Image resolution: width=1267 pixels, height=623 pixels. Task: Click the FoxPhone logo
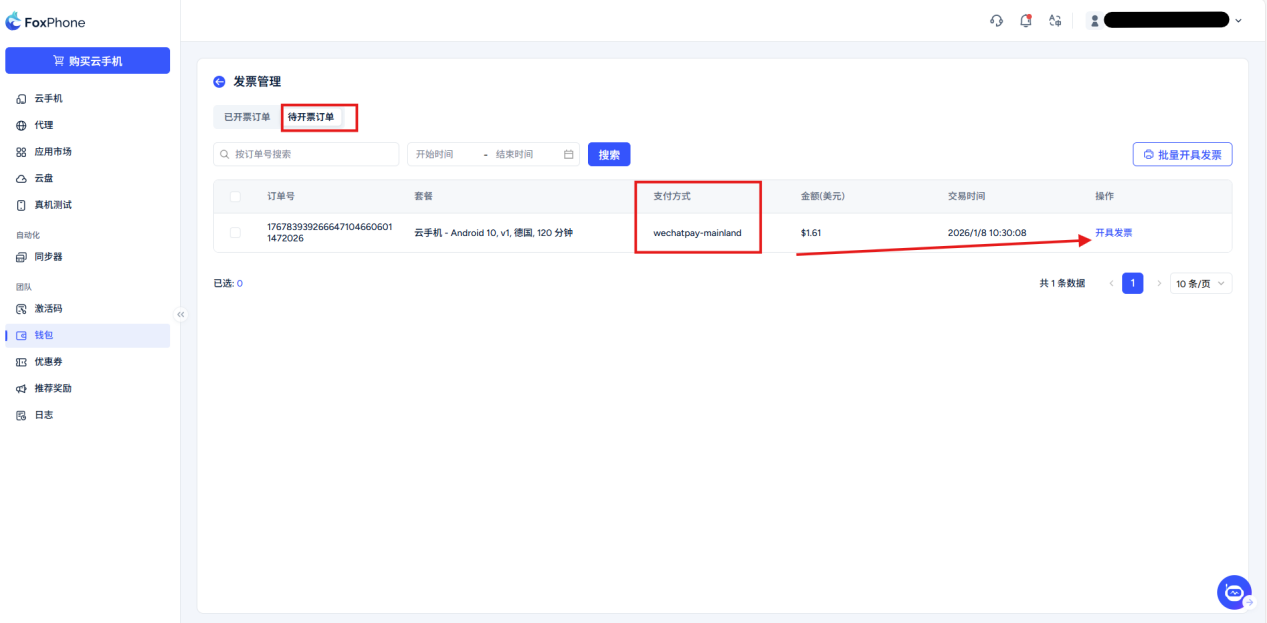pyautogui.click(x=46, y=22)
